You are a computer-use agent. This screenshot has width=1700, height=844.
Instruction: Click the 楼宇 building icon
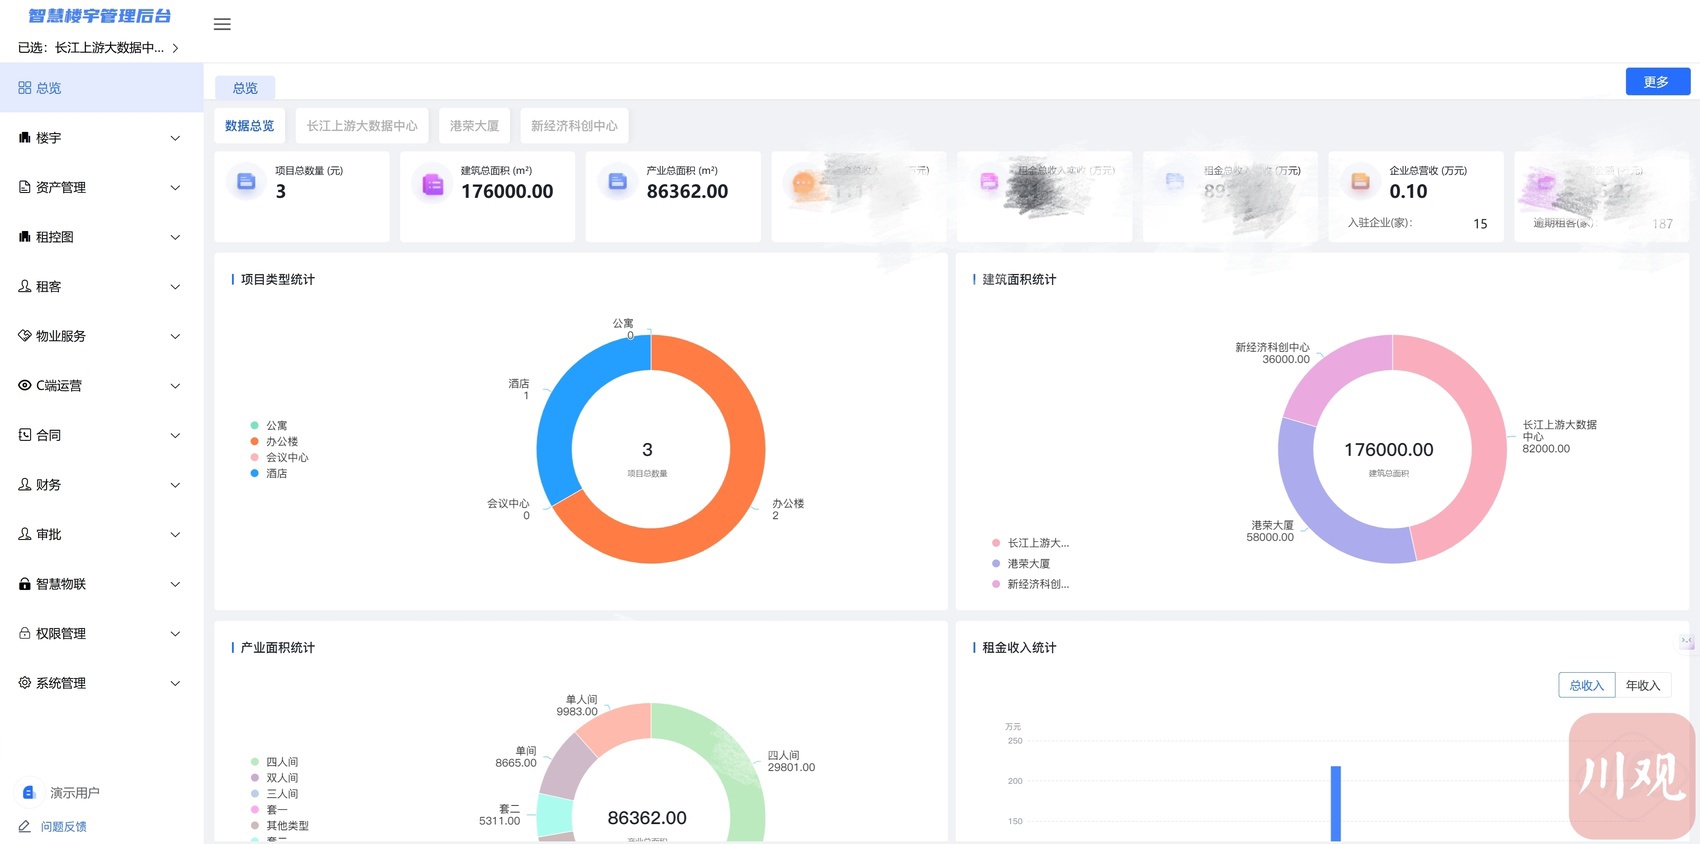point(25,138)
